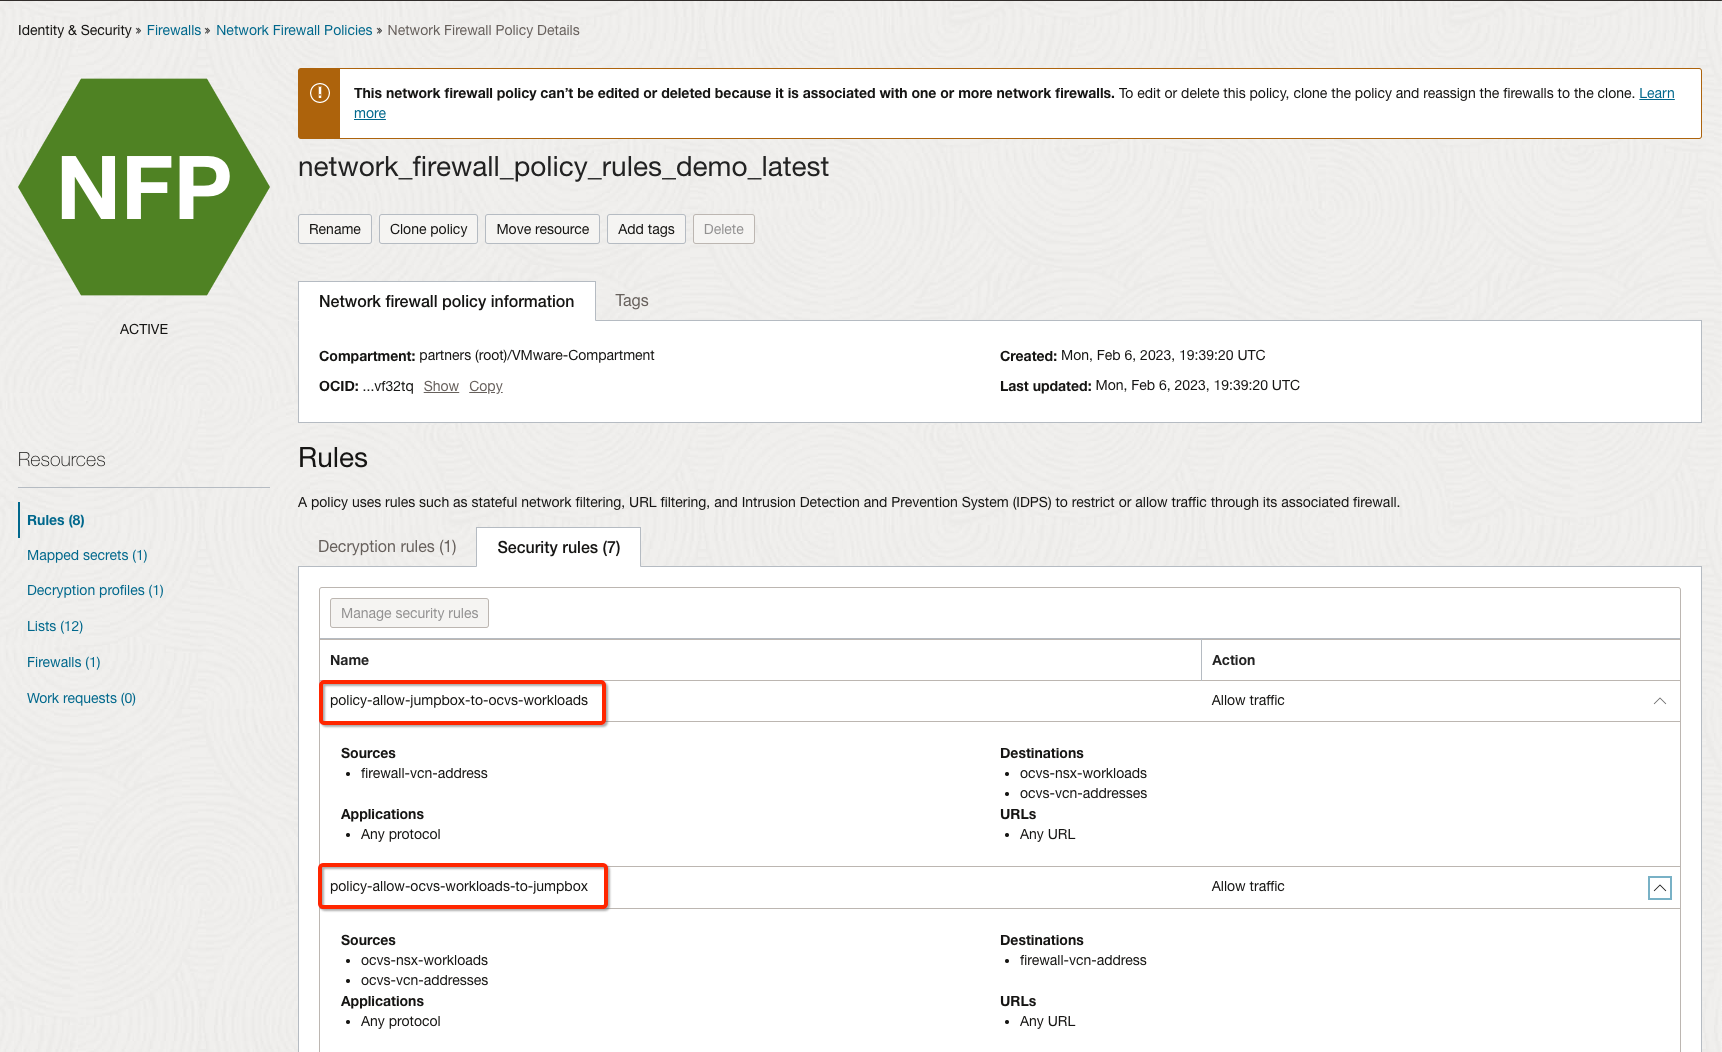Switch to the Tags tab
This screenshot has width=1722, height=1052.
631,300
